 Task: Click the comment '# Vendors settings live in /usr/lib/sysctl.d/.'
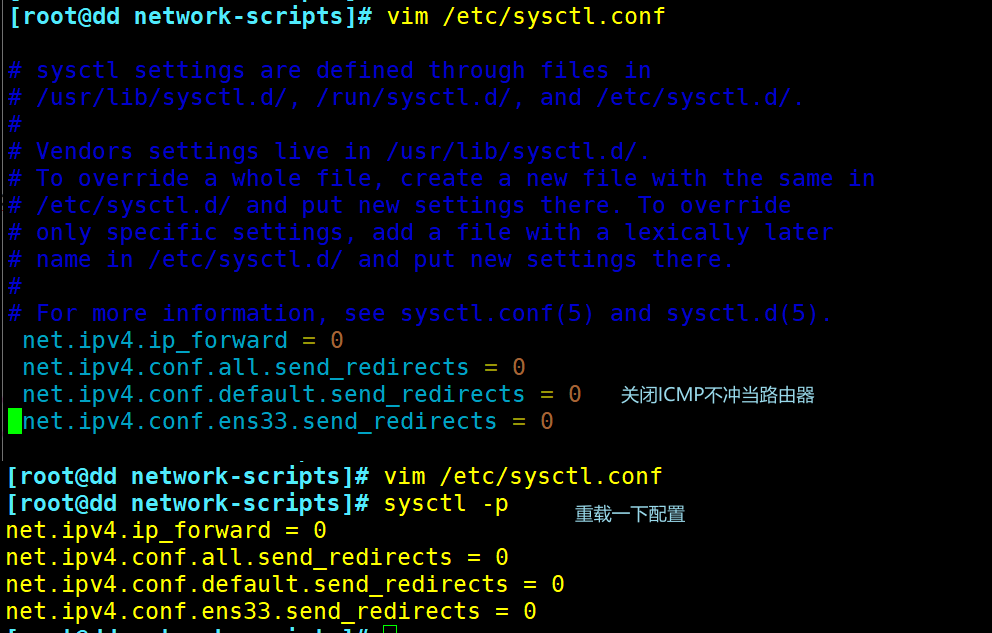tap(329, 151)
